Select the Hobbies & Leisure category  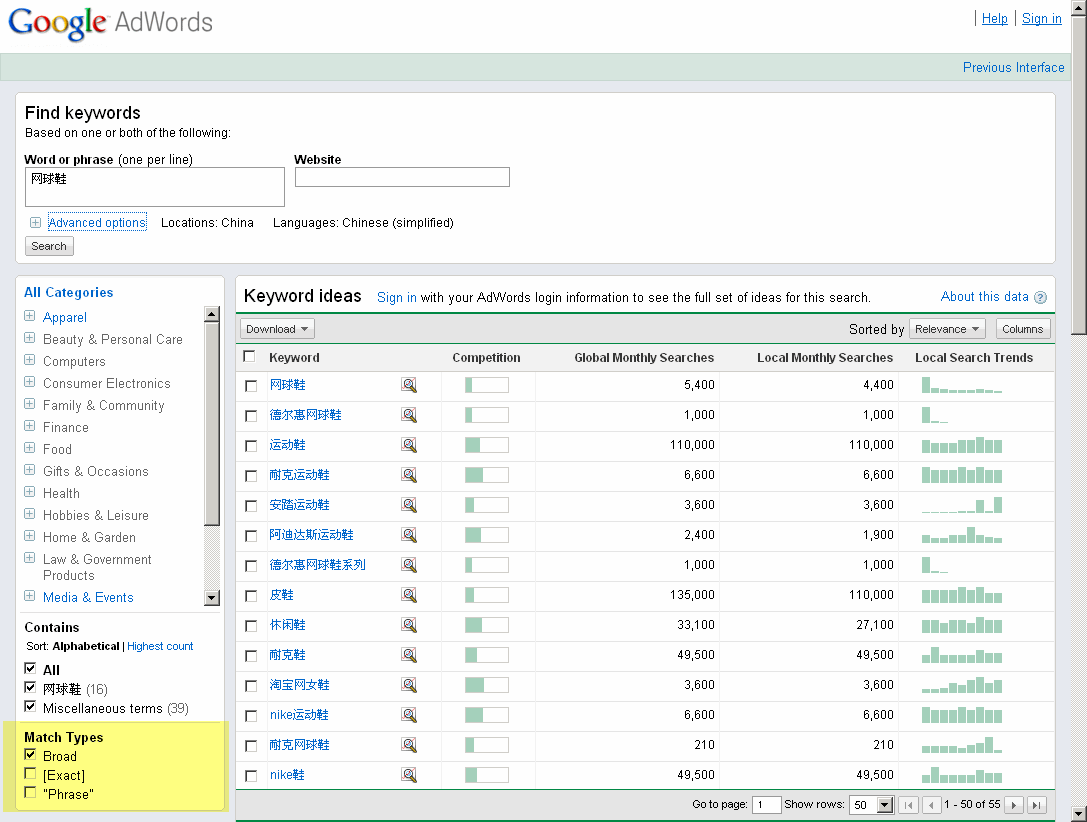(96, 516)
